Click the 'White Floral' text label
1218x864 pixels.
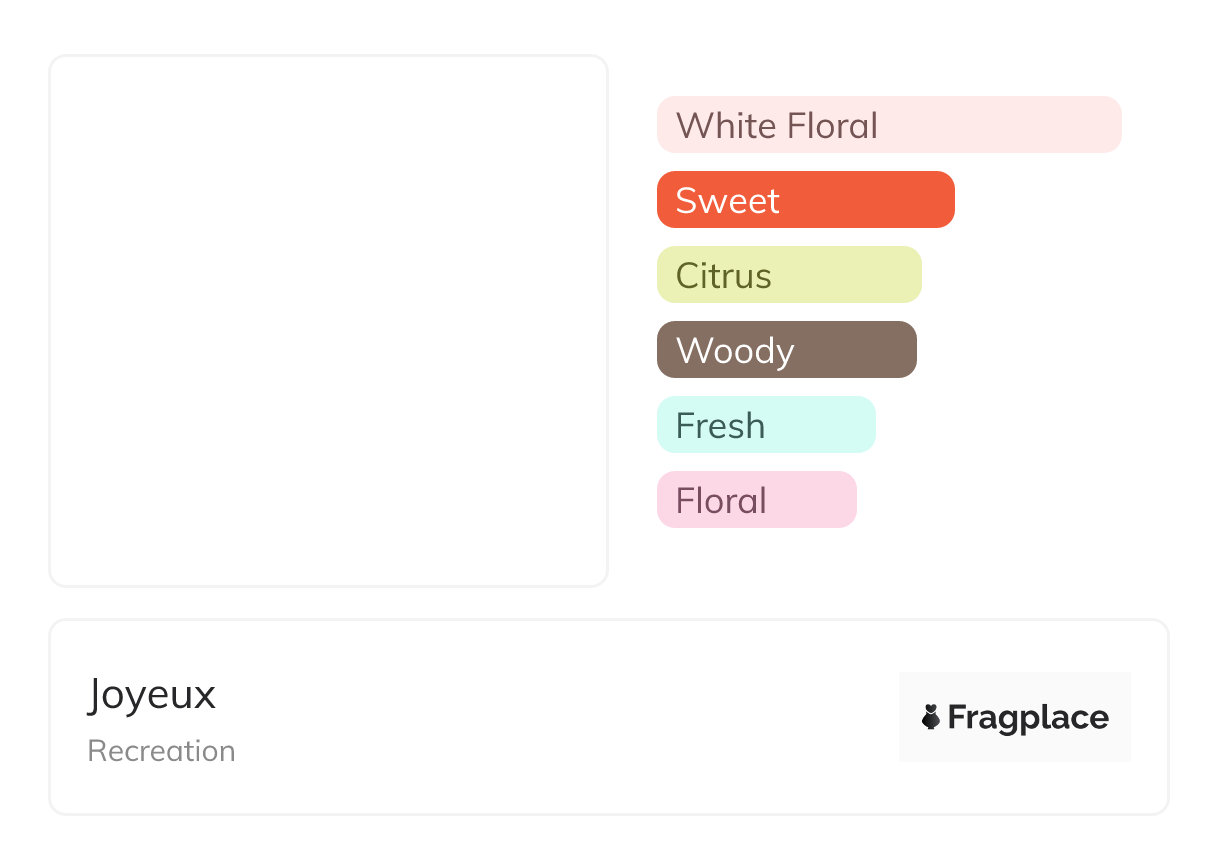[x=776, y=126]
